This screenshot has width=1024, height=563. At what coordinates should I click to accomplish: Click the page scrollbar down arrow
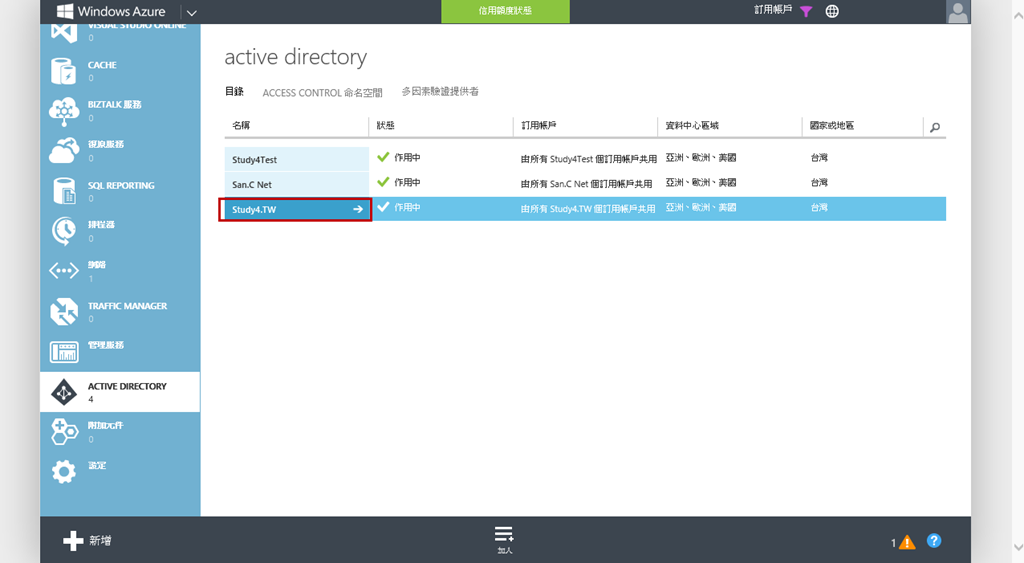1018,547
